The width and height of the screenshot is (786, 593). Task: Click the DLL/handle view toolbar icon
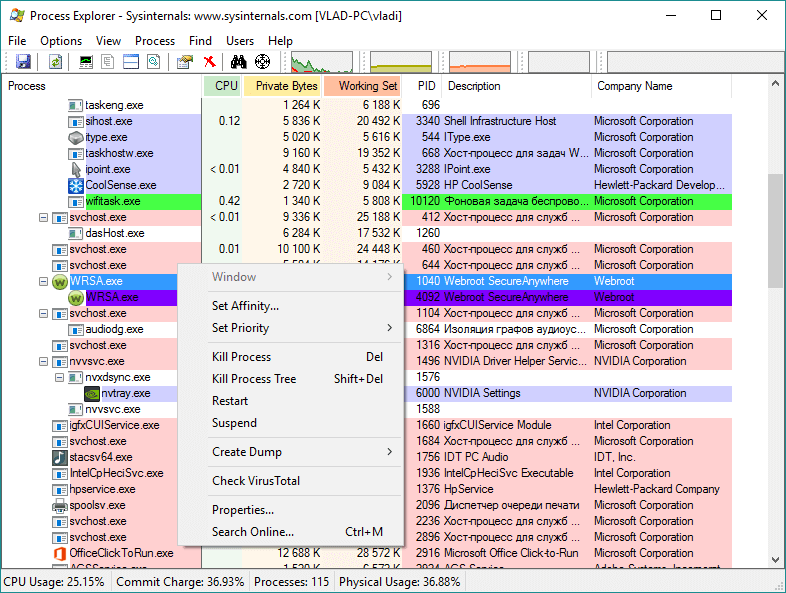point(153,62)
